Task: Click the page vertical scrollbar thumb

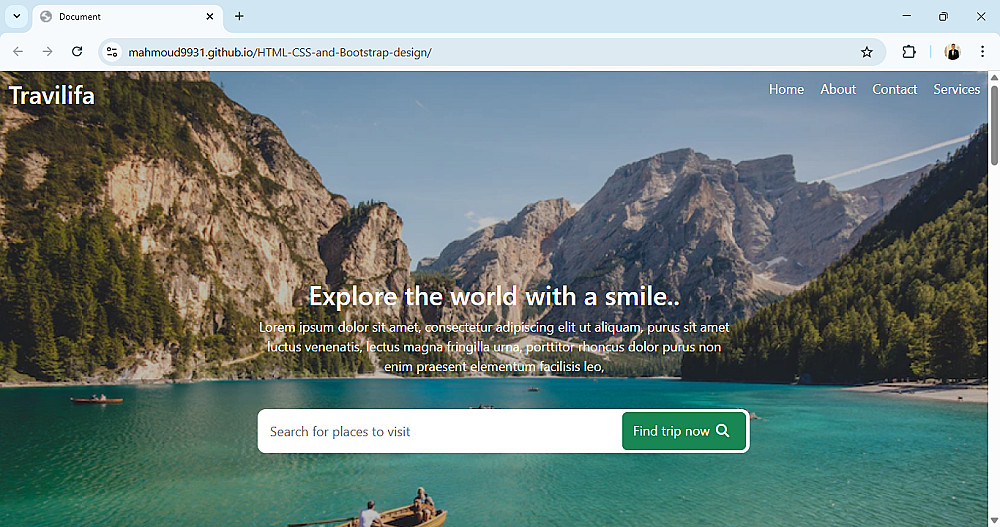Action: 994,124
